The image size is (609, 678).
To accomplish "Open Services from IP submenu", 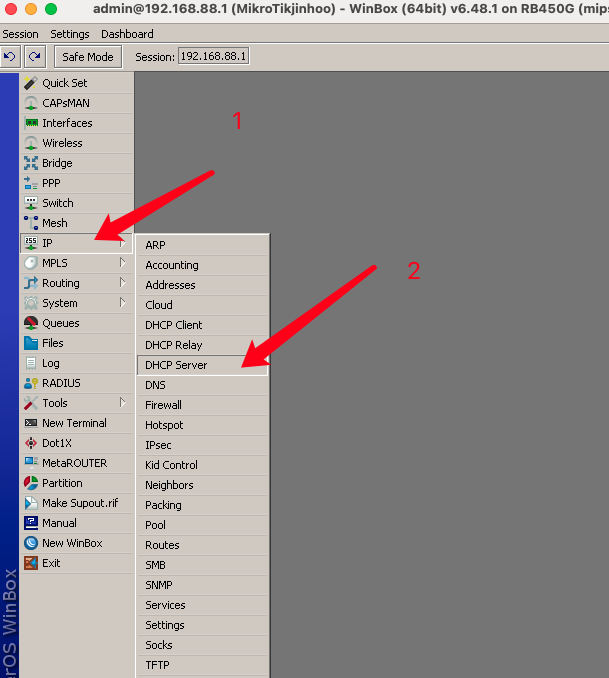I will point(202,605).
